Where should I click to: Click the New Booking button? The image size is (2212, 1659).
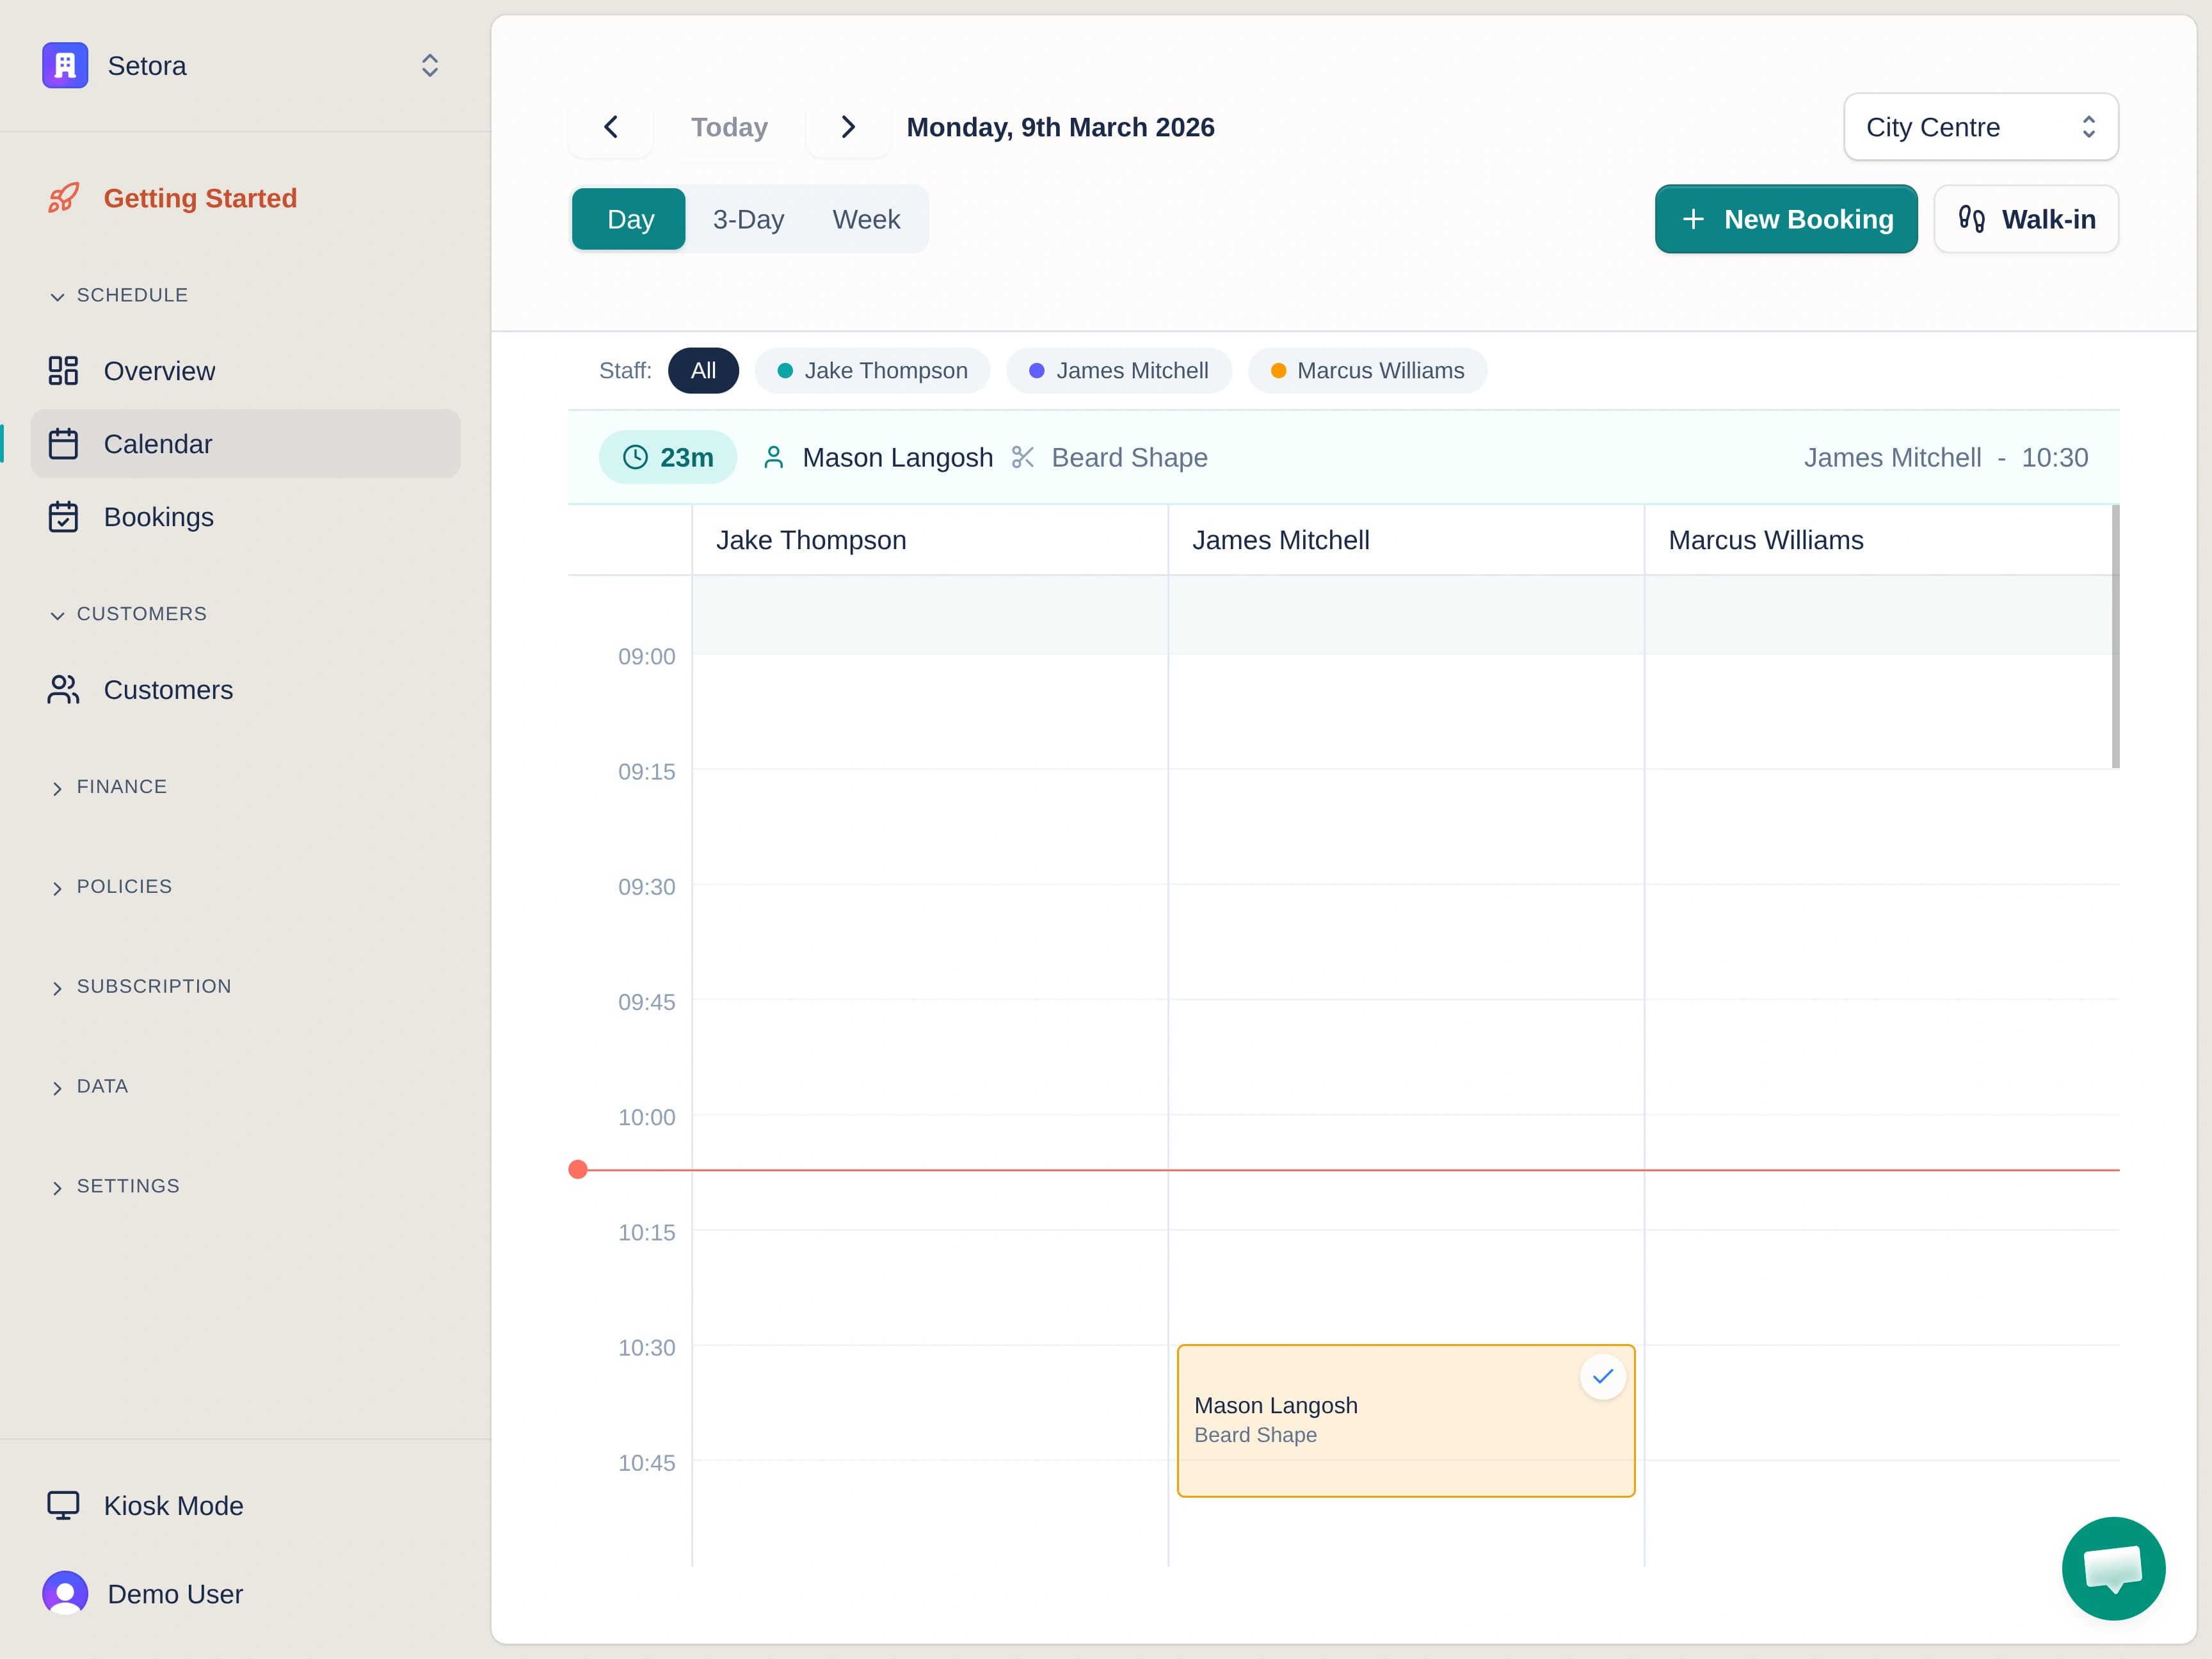1786,219
